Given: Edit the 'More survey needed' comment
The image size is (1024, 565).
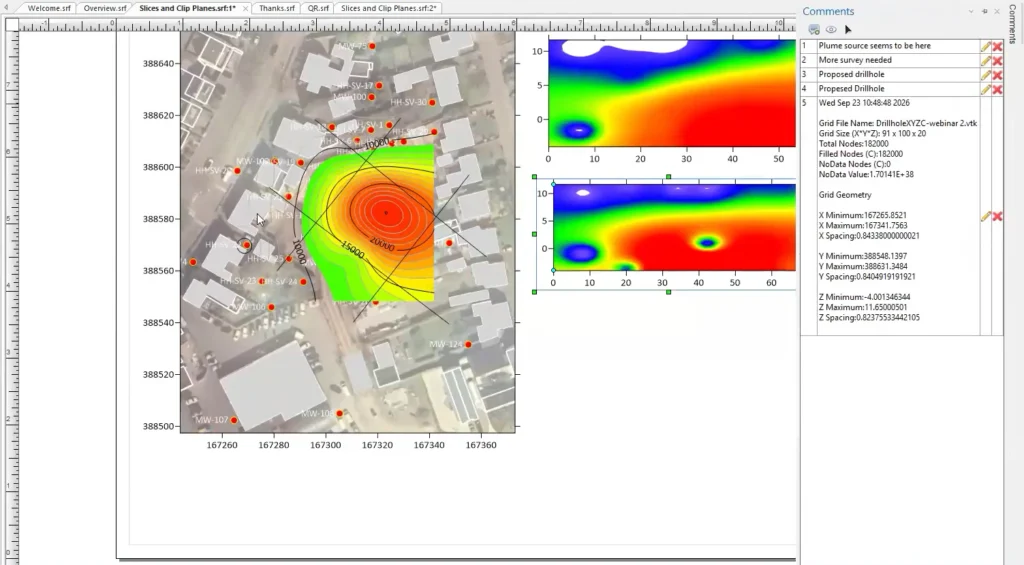Looking at the screenshot, I should click(x=985, y=61).
